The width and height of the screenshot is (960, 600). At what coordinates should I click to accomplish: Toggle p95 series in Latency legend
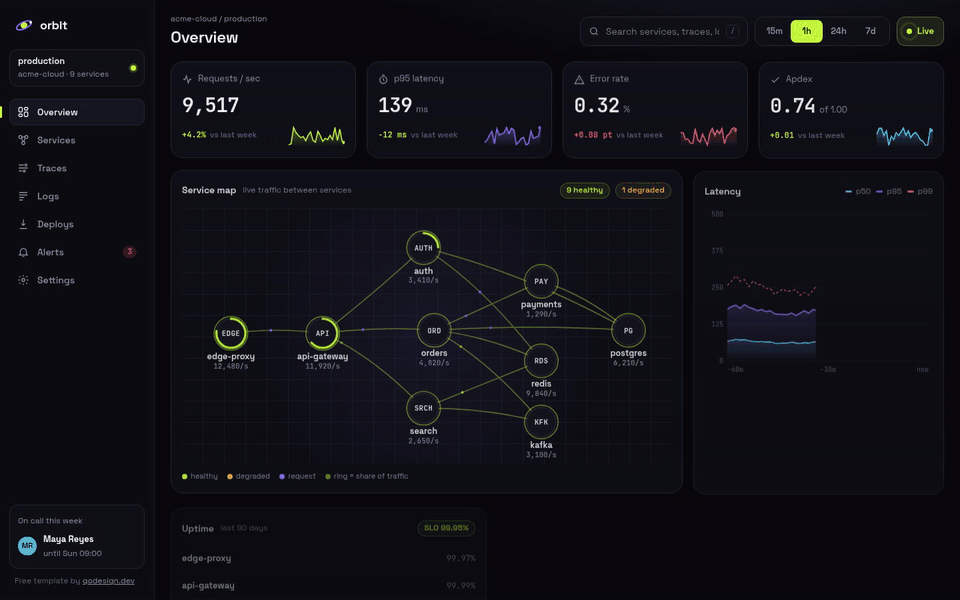889,192
